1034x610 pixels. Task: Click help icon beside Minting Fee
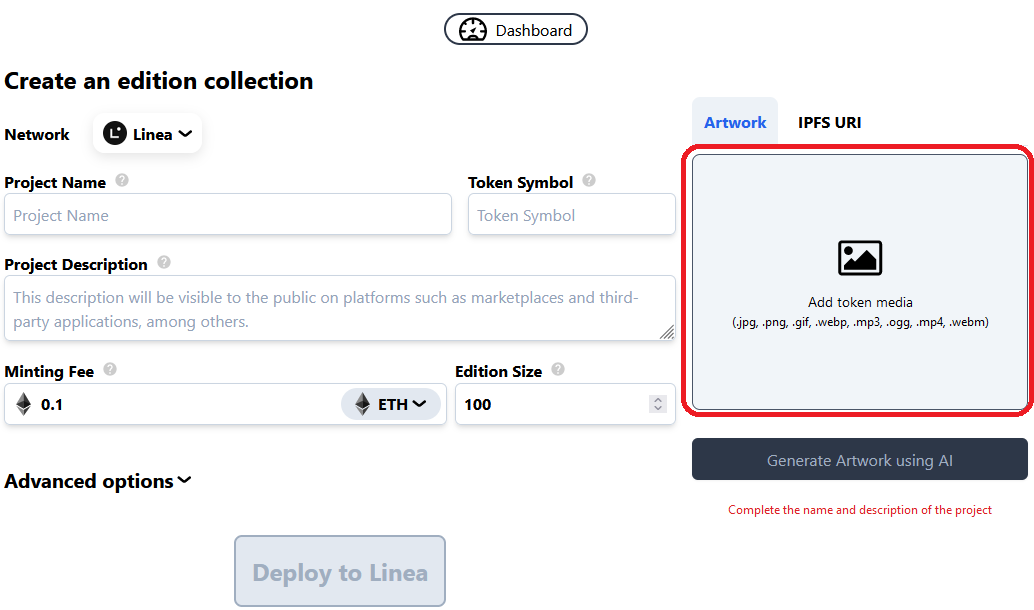(110, 370)
